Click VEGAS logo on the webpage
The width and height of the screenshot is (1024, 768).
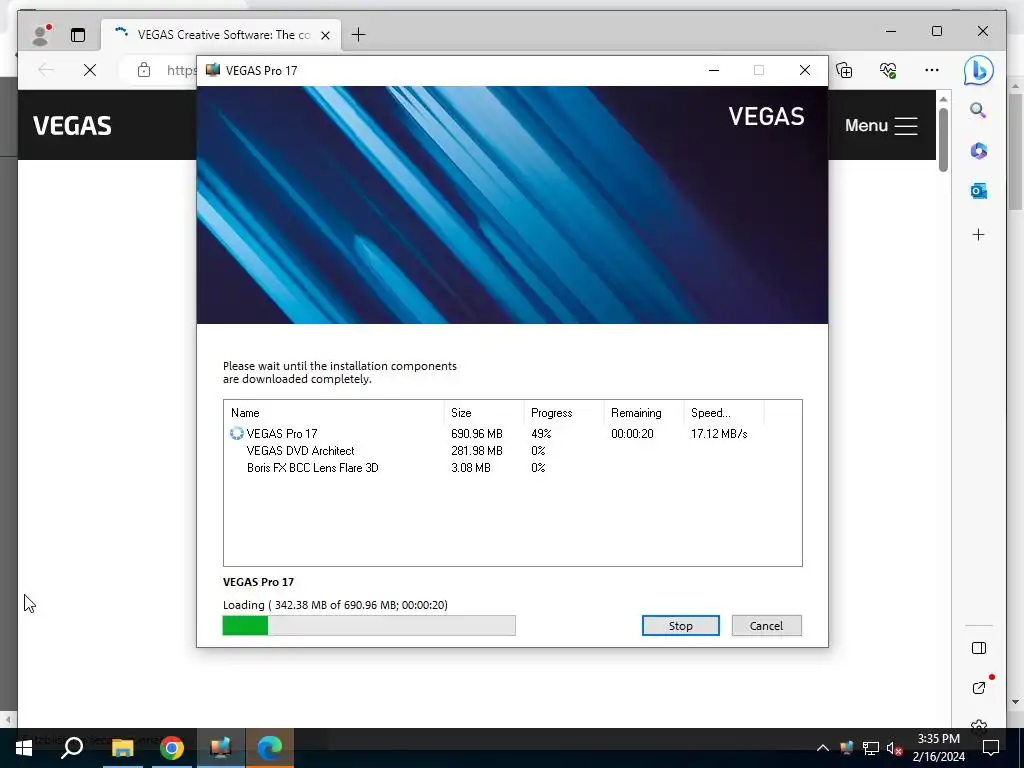72,125
